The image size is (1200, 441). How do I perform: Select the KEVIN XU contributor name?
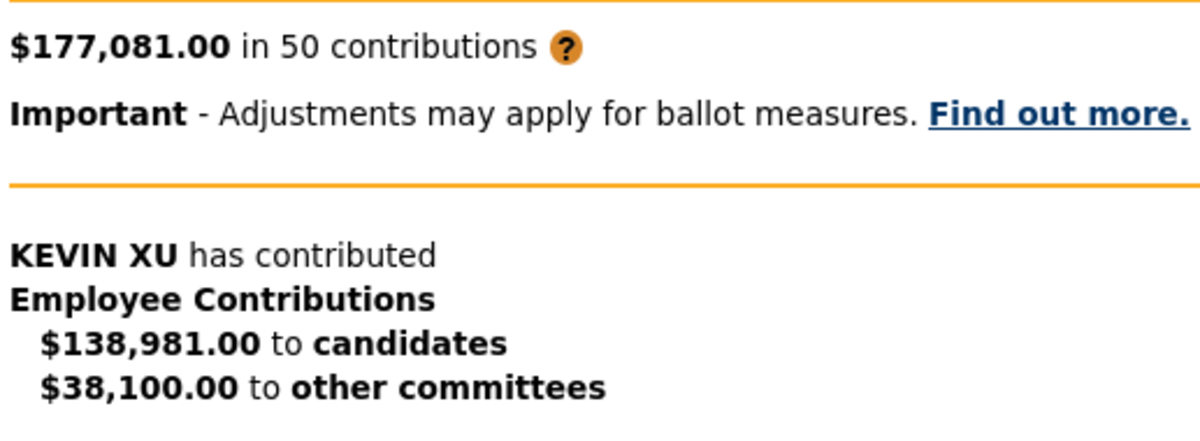93,256
